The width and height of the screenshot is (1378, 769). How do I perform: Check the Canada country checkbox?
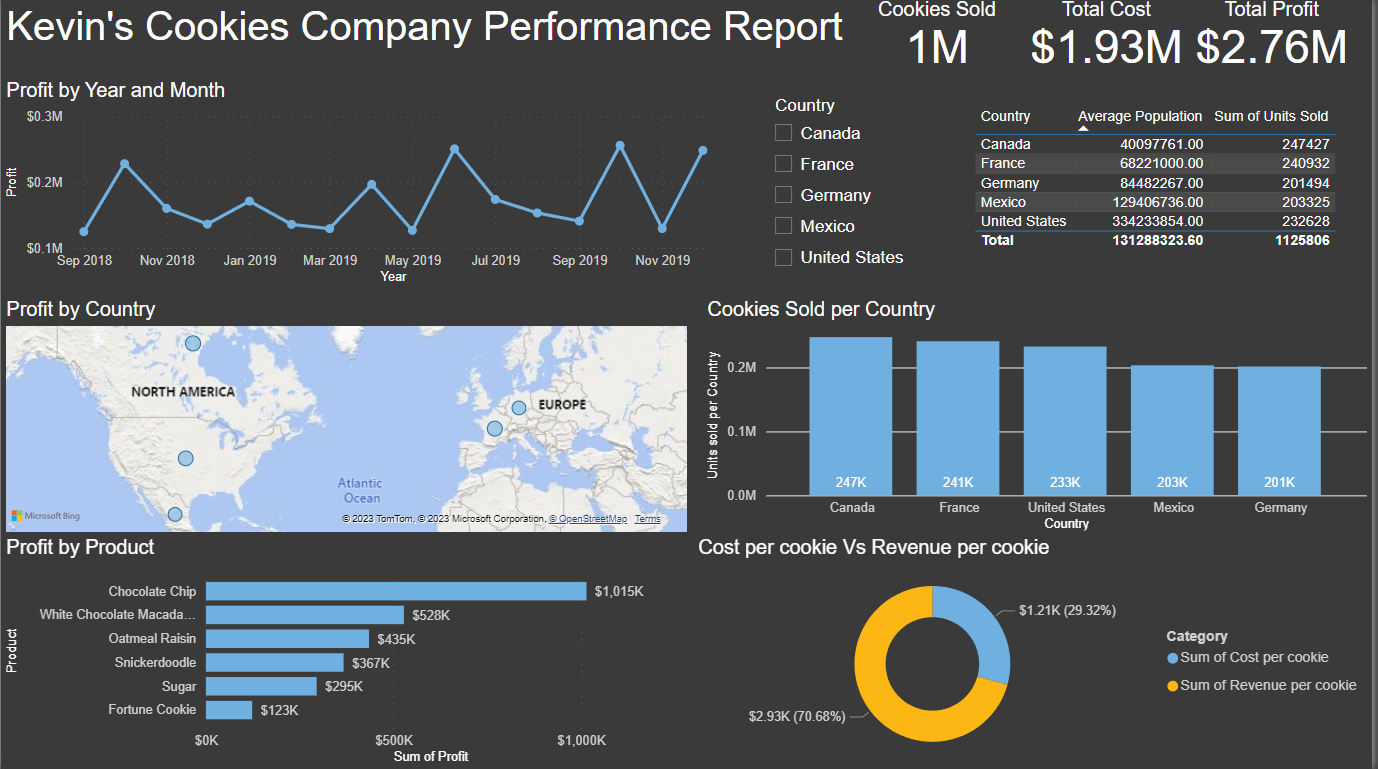(784, 133)
